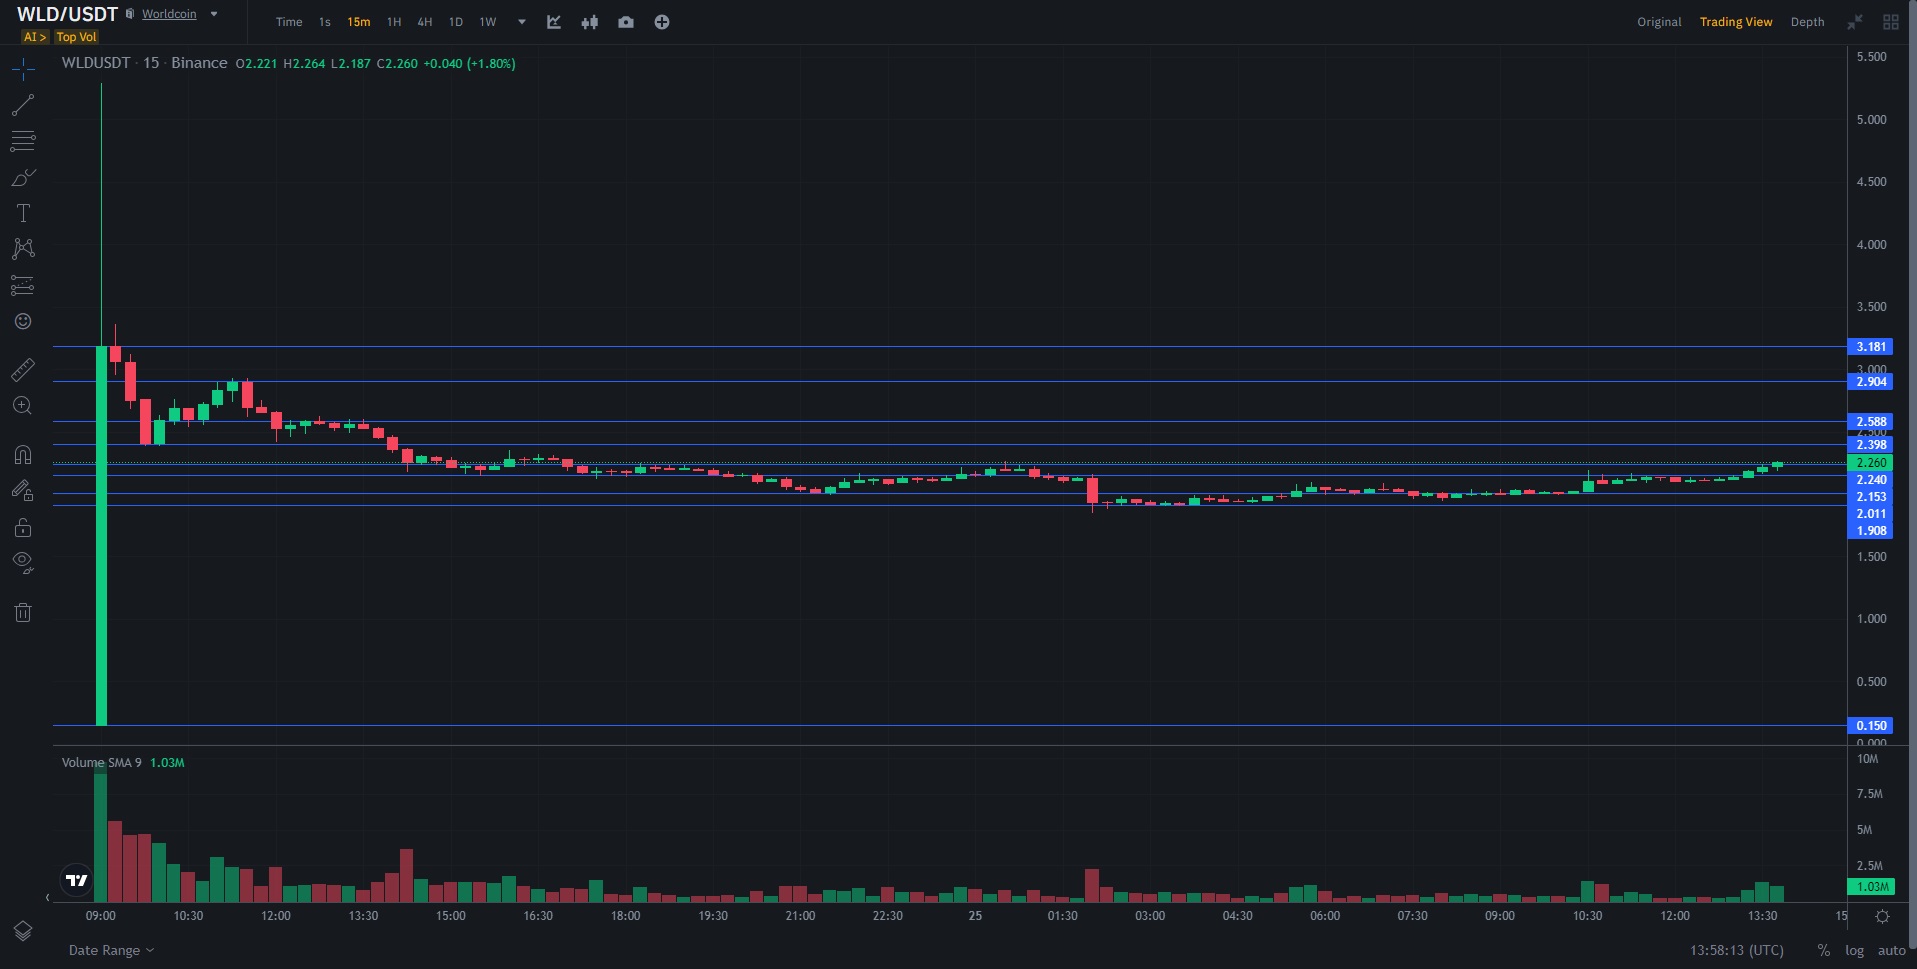This screenshot has height=969, width=1917.
Task: Open the candlestick chart style menu
Action: tap(590, 22)
